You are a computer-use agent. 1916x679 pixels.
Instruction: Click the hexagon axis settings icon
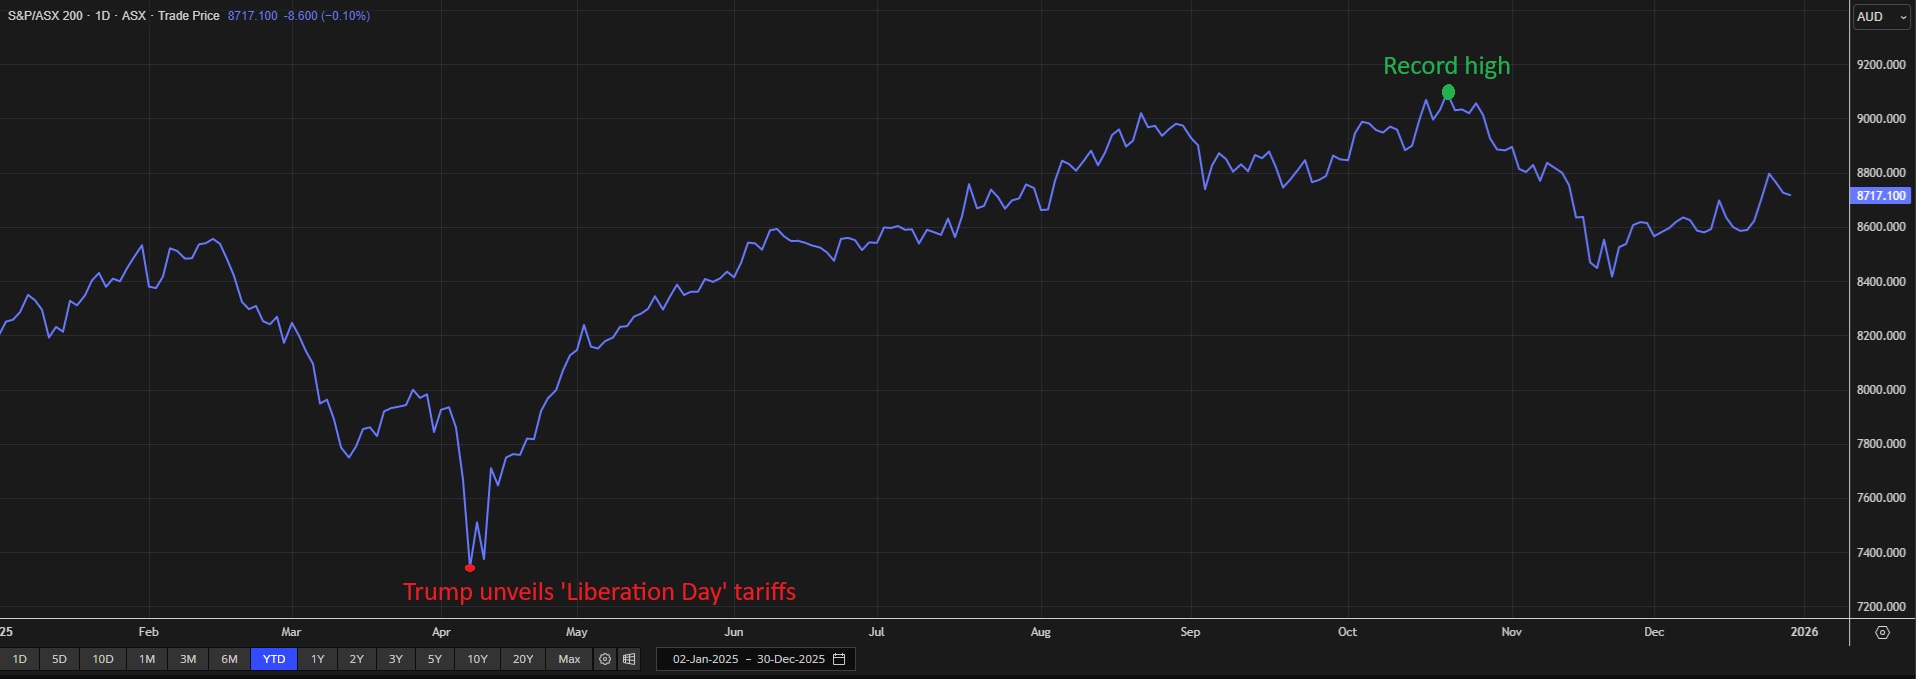1882,632
